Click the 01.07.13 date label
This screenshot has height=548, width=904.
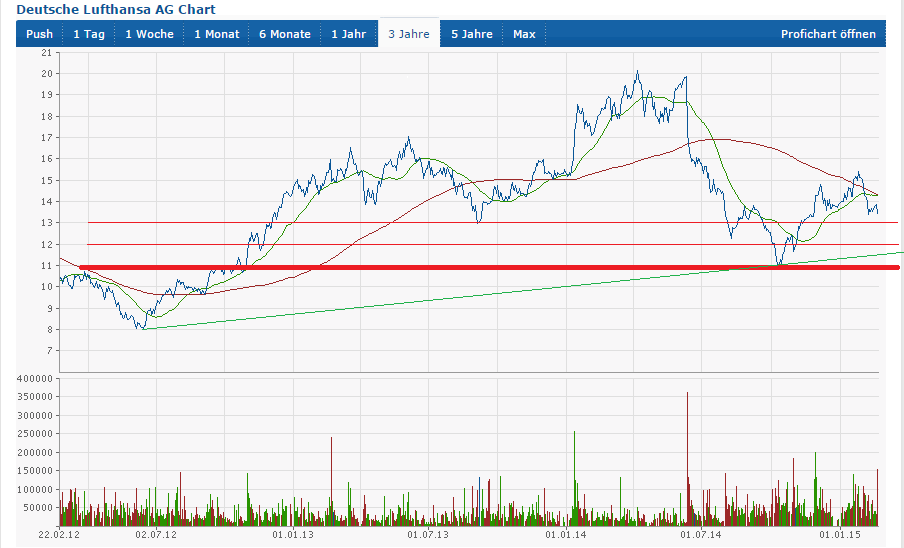click(x=428, y=534)
